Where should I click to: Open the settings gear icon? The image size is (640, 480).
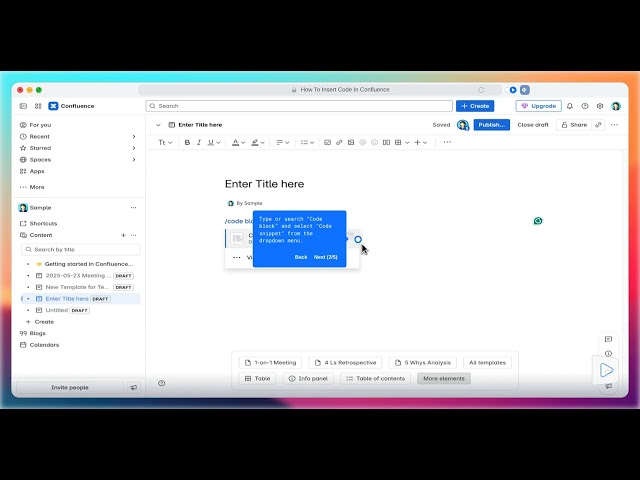tap(600, 106)
